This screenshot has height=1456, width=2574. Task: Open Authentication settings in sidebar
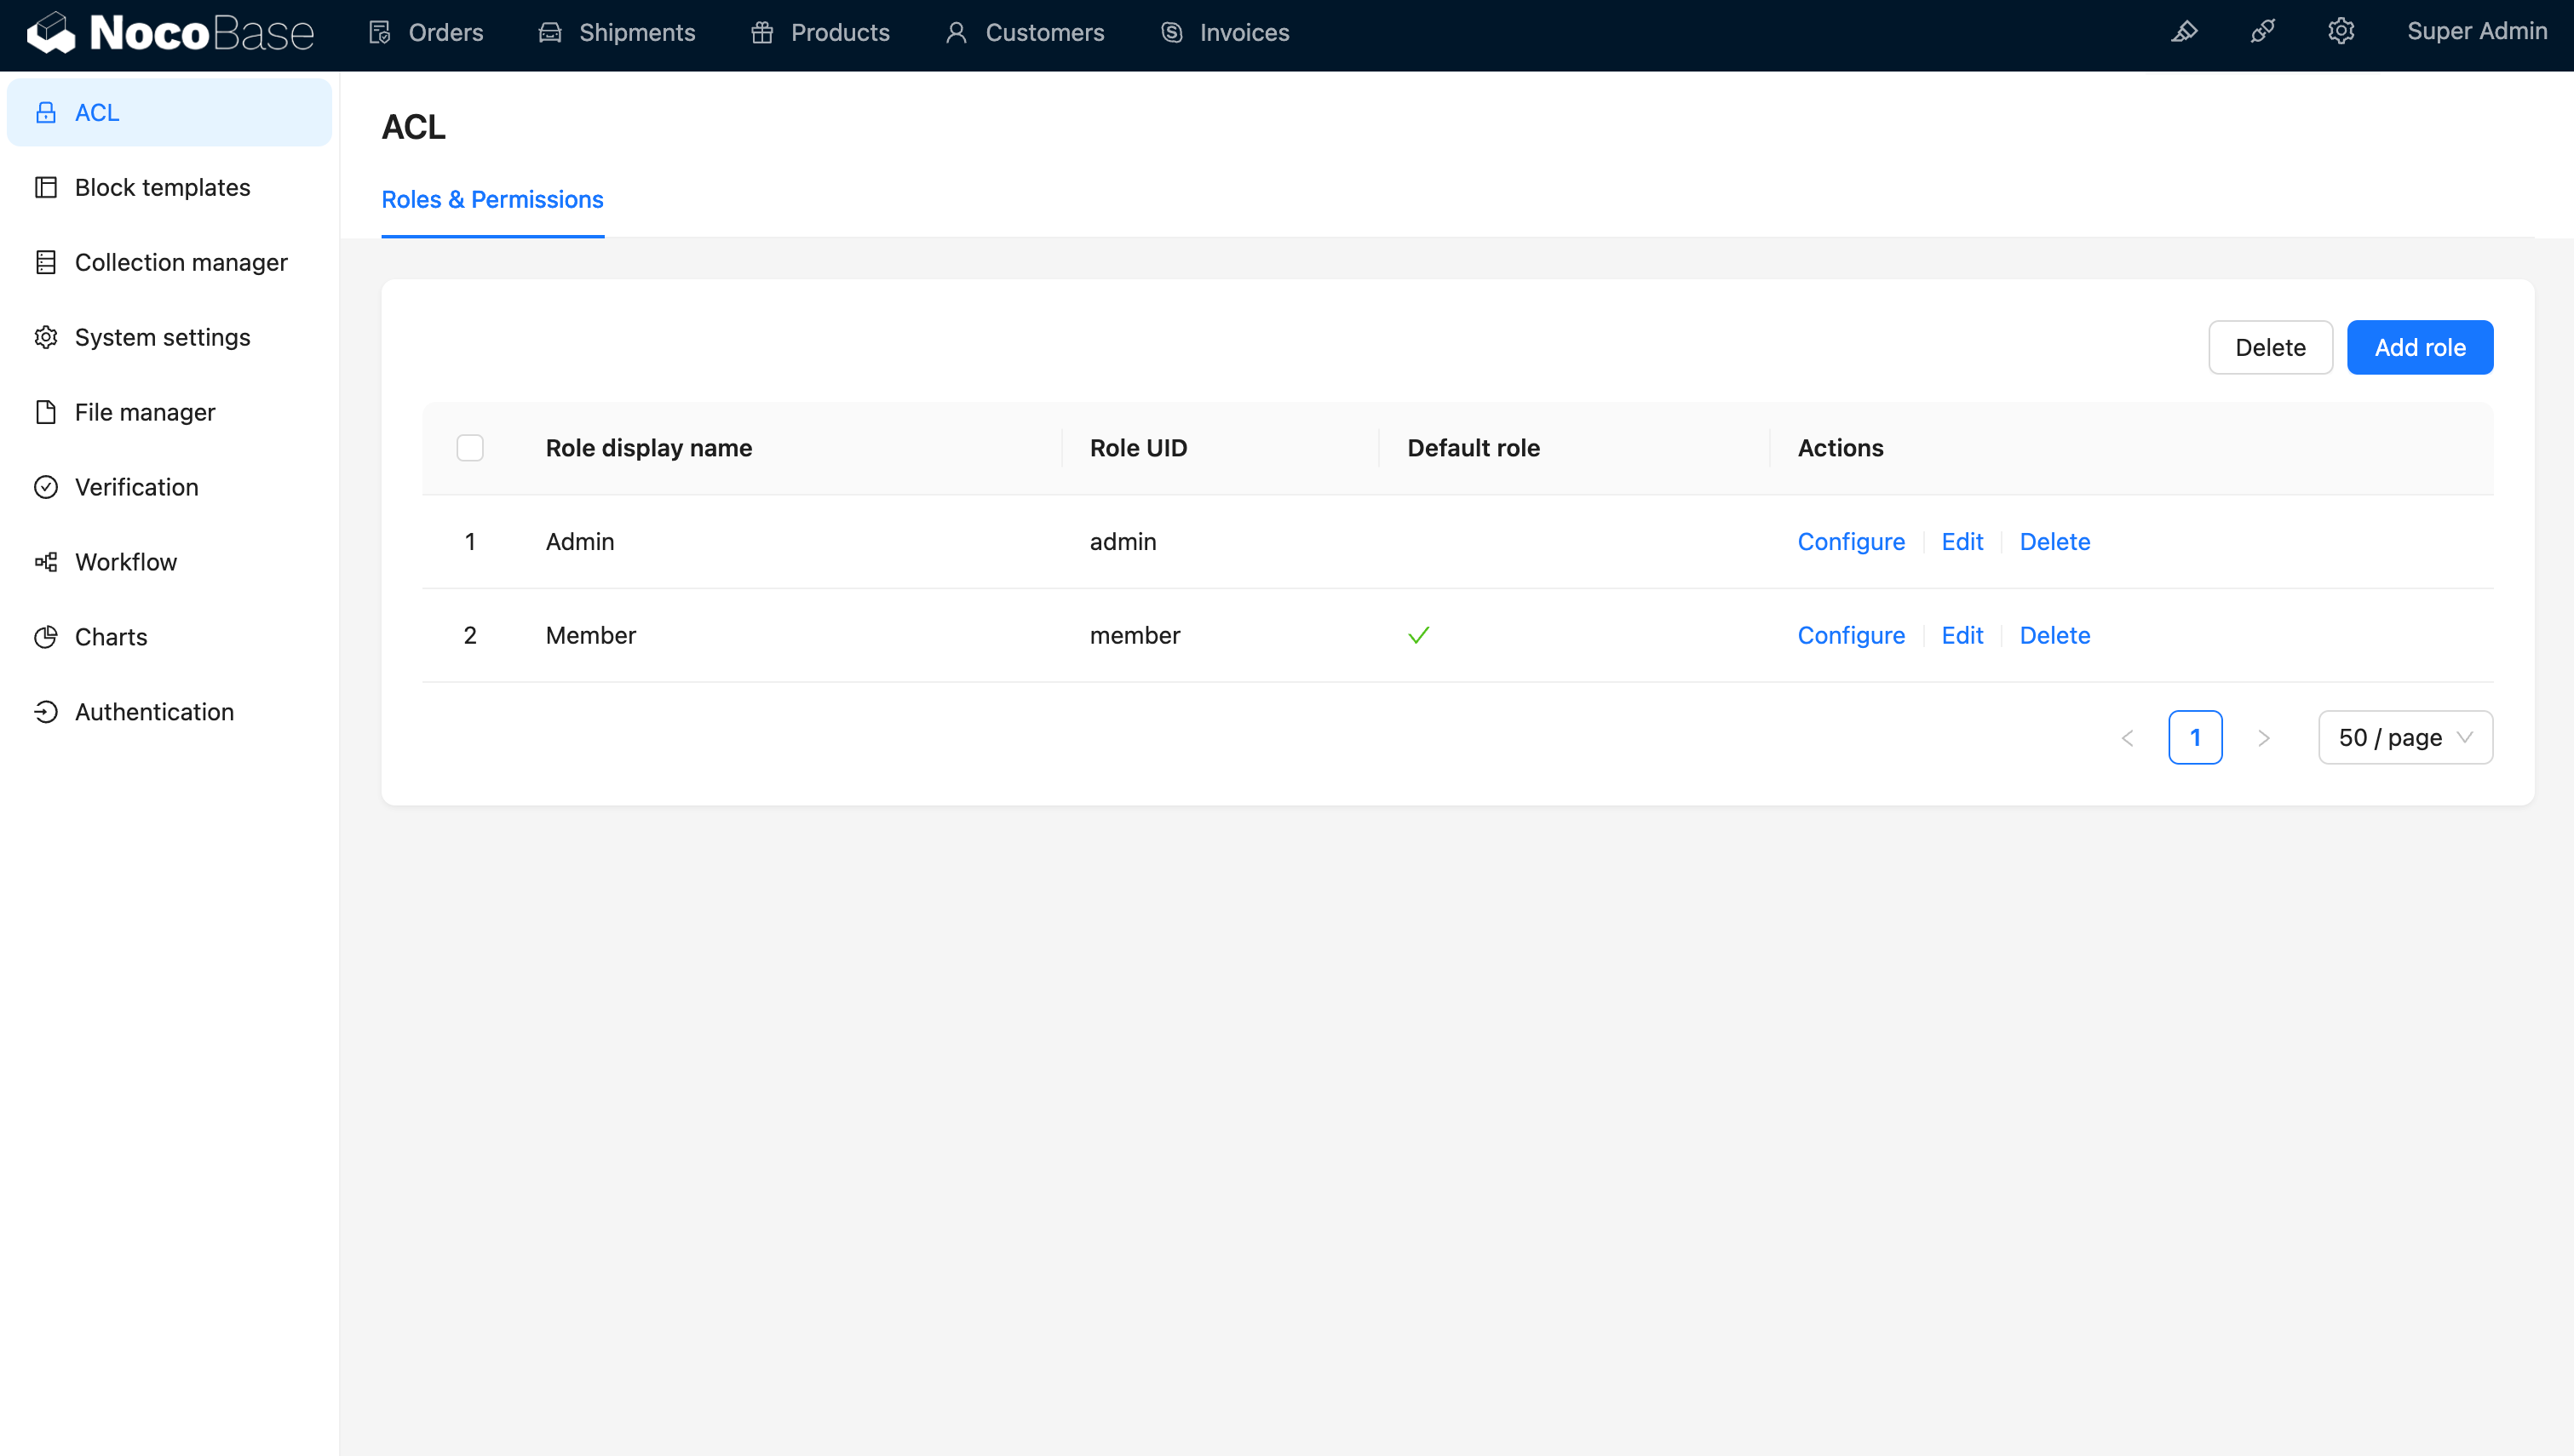tap(154, 712)
